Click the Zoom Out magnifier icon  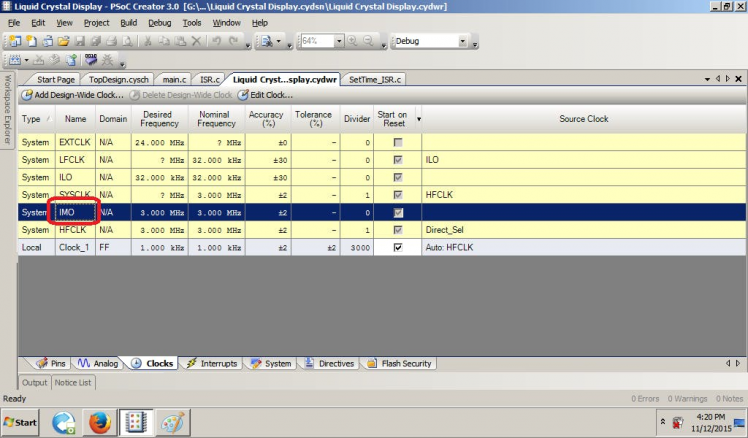tap(368, 41)
